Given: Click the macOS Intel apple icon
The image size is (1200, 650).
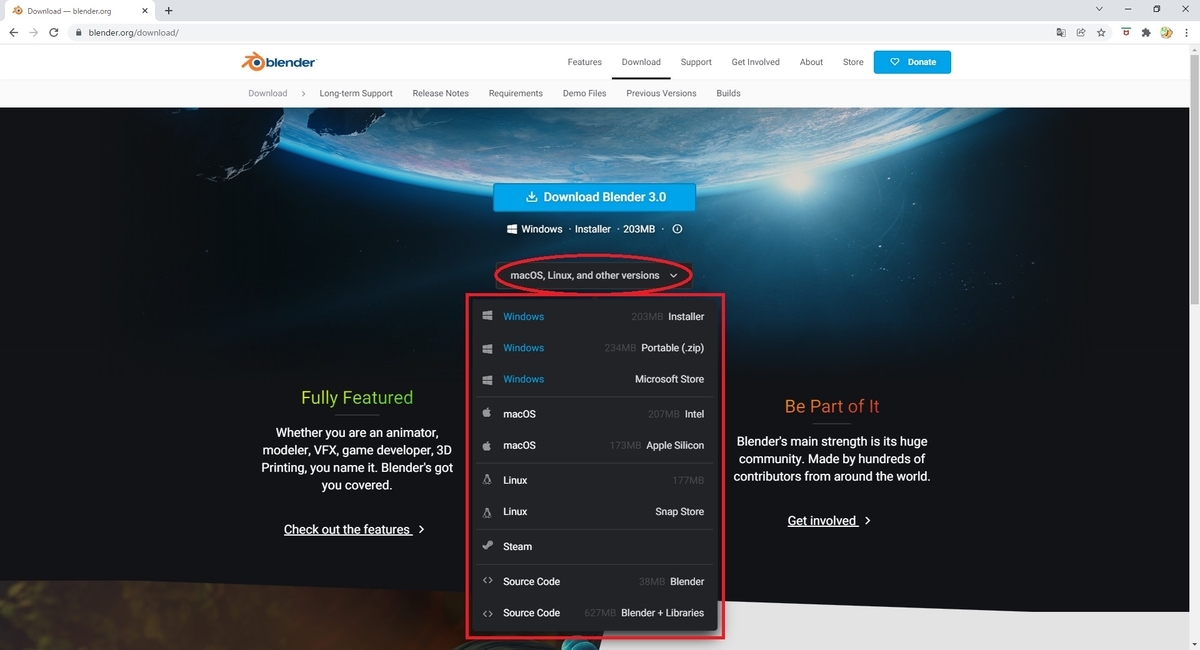Looking at the screenshot, I should (487, 413).
